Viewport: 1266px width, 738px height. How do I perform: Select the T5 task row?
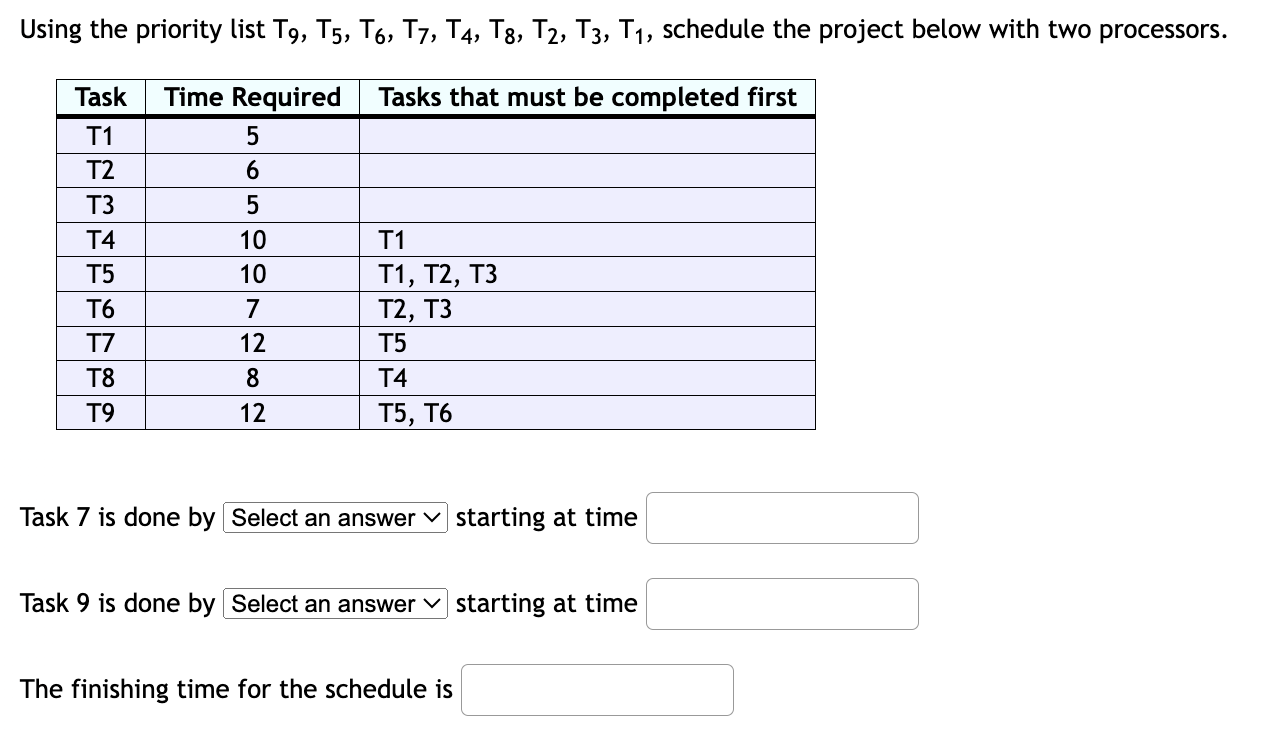pos(100,273)
